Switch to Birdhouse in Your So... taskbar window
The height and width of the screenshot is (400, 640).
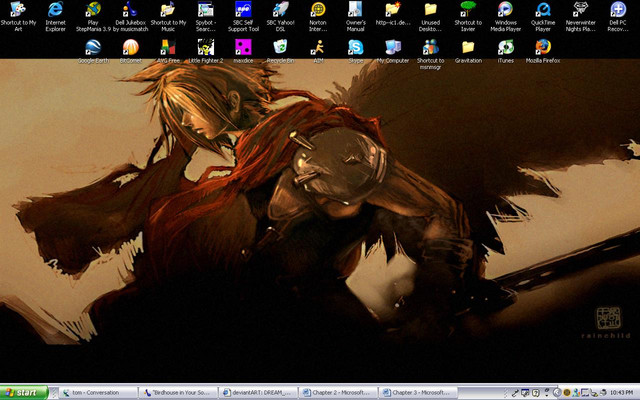coord(179,393)
